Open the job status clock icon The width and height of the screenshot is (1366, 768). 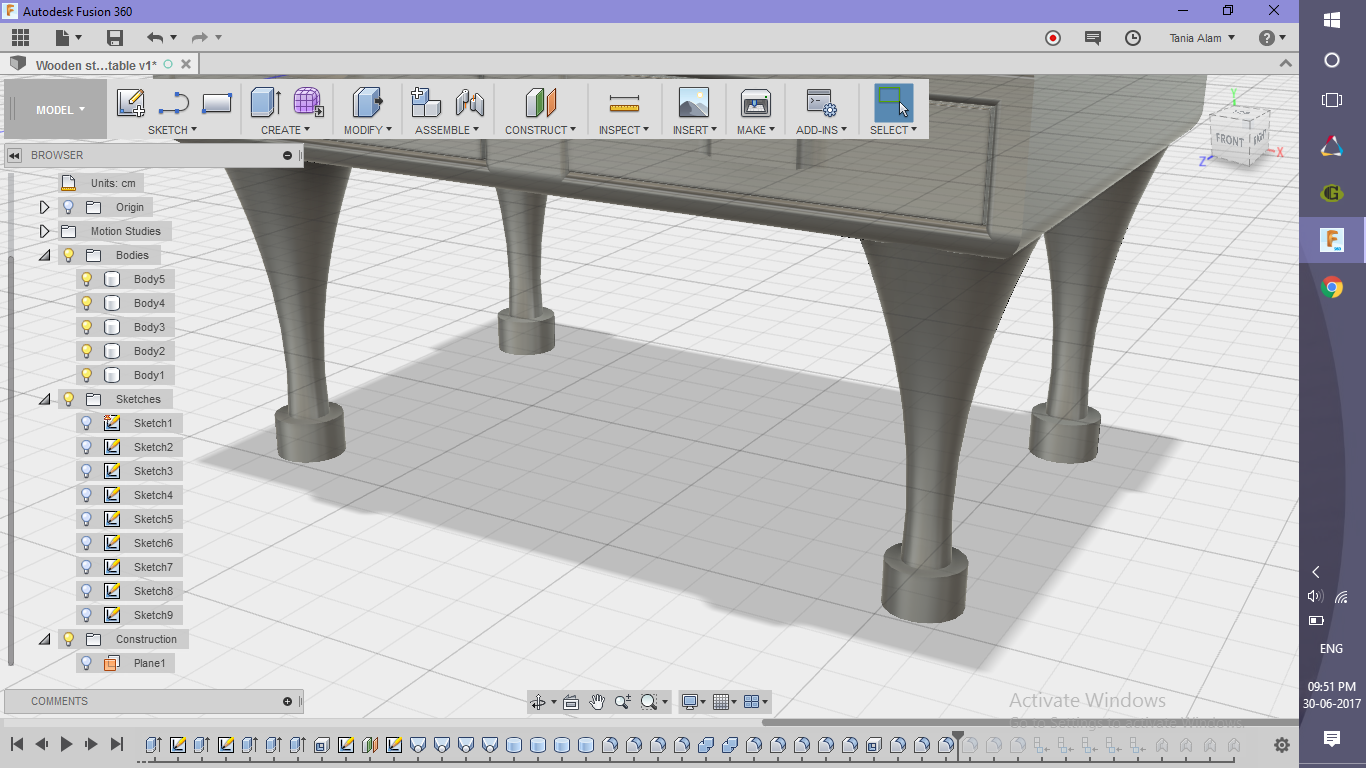pos(1133,38)
